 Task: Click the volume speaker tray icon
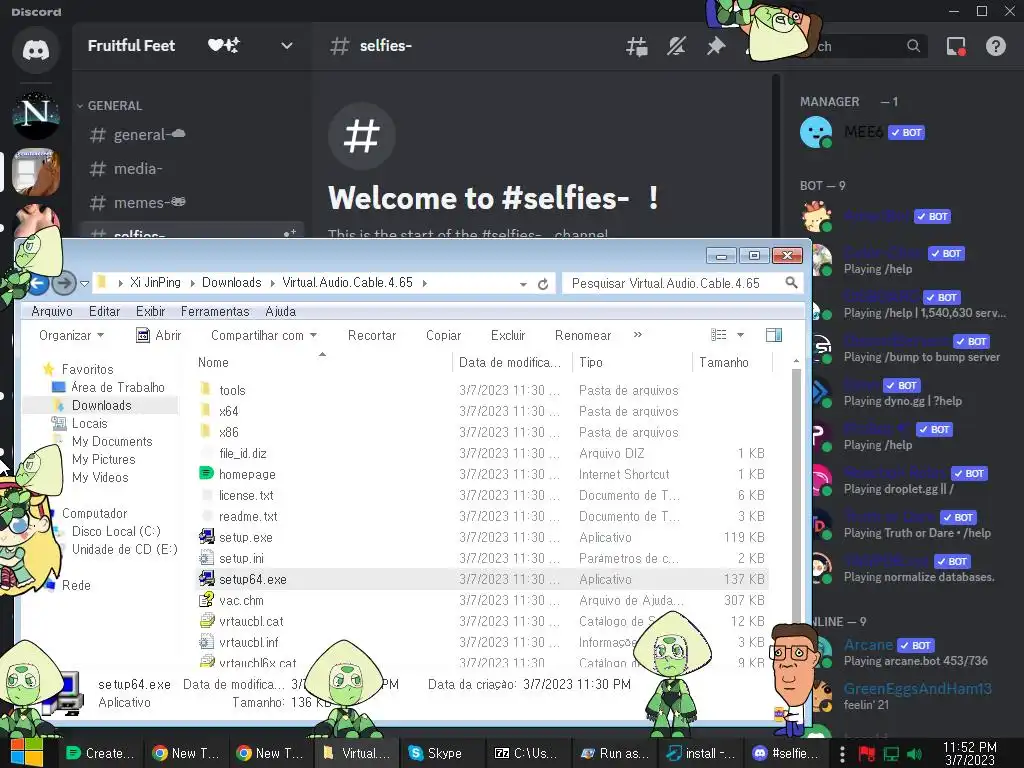[915, 754]
